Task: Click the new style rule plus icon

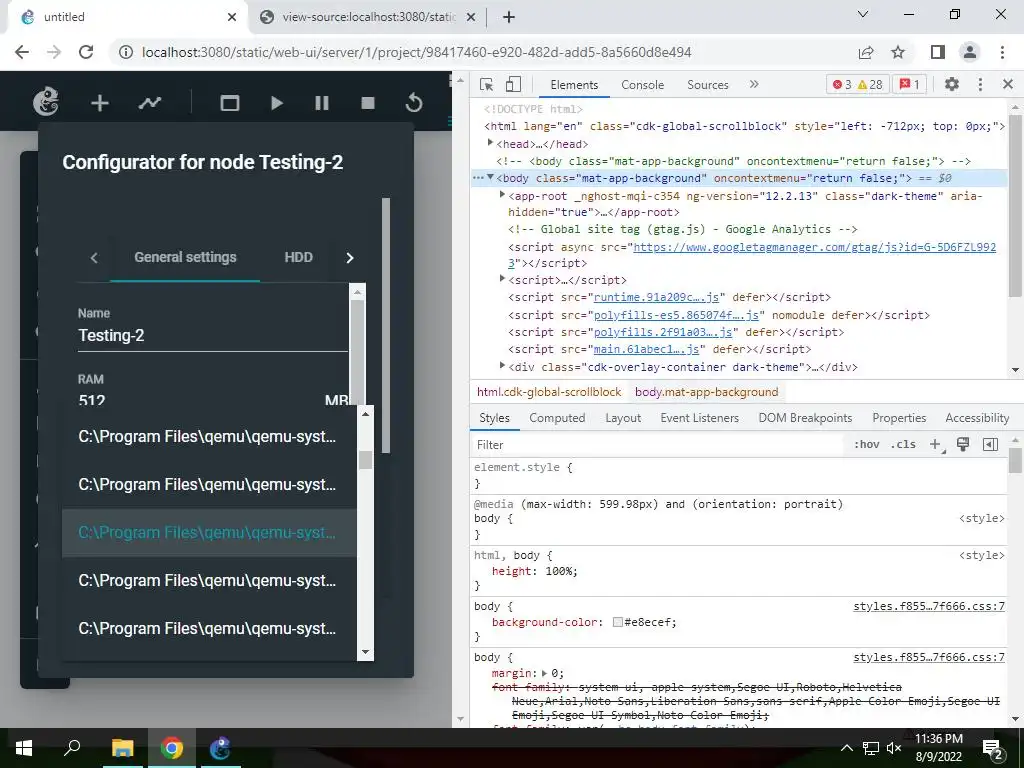Action: pos(936,445)
